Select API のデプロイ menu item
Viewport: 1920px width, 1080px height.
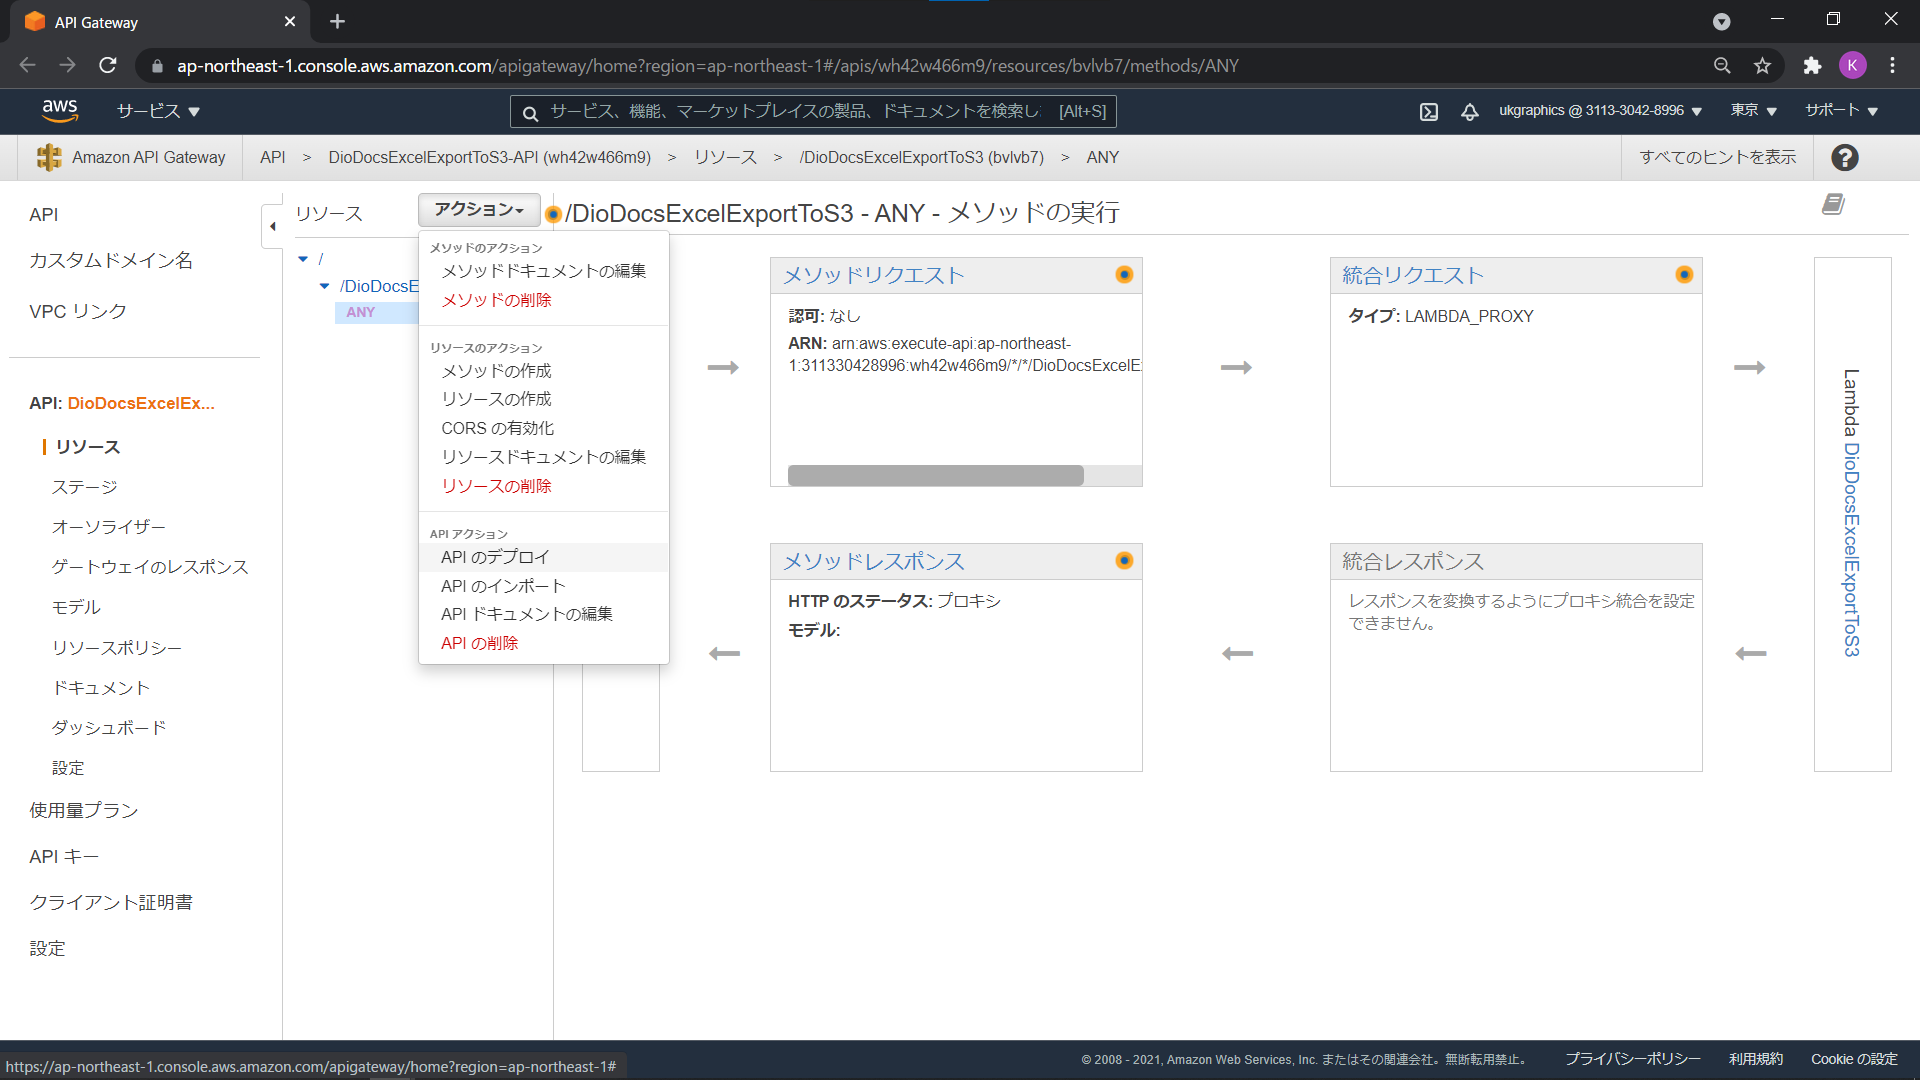(x=544, y=557)
